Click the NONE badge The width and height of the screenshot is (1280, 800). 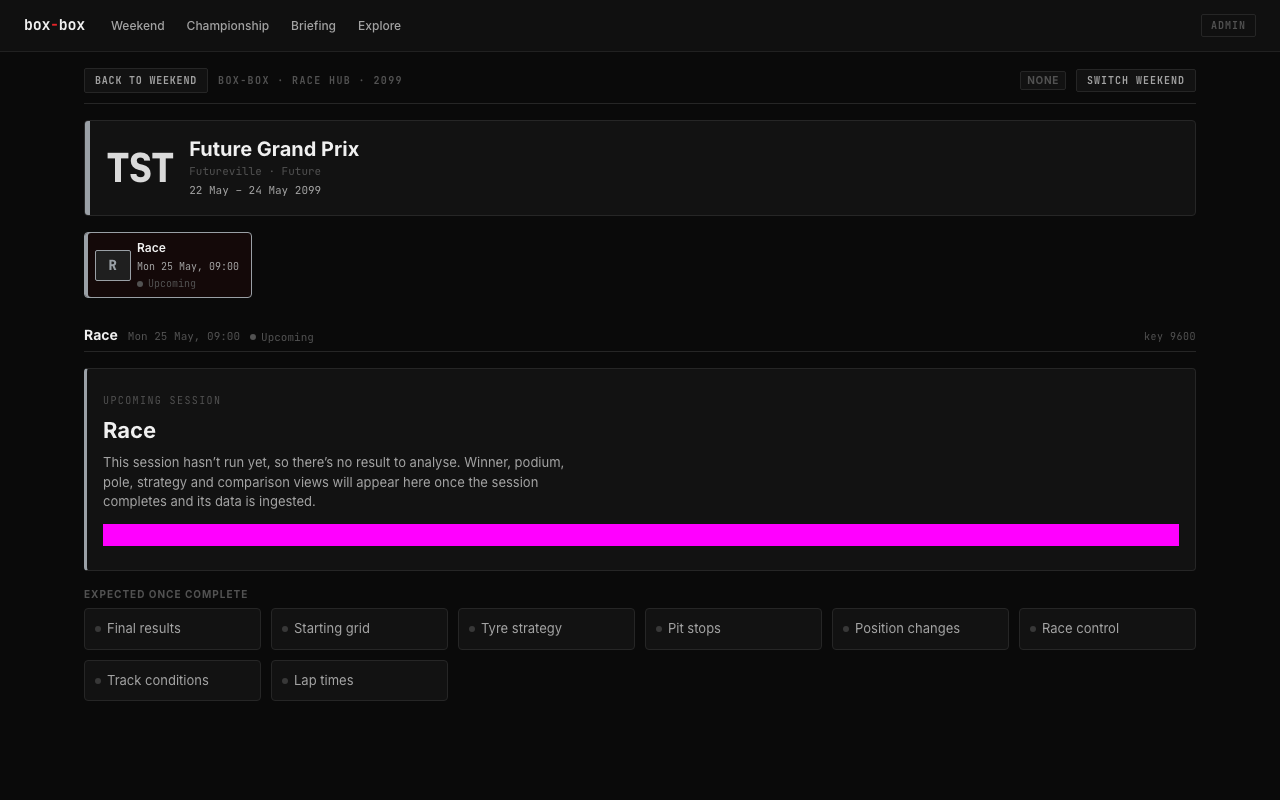1043,80
